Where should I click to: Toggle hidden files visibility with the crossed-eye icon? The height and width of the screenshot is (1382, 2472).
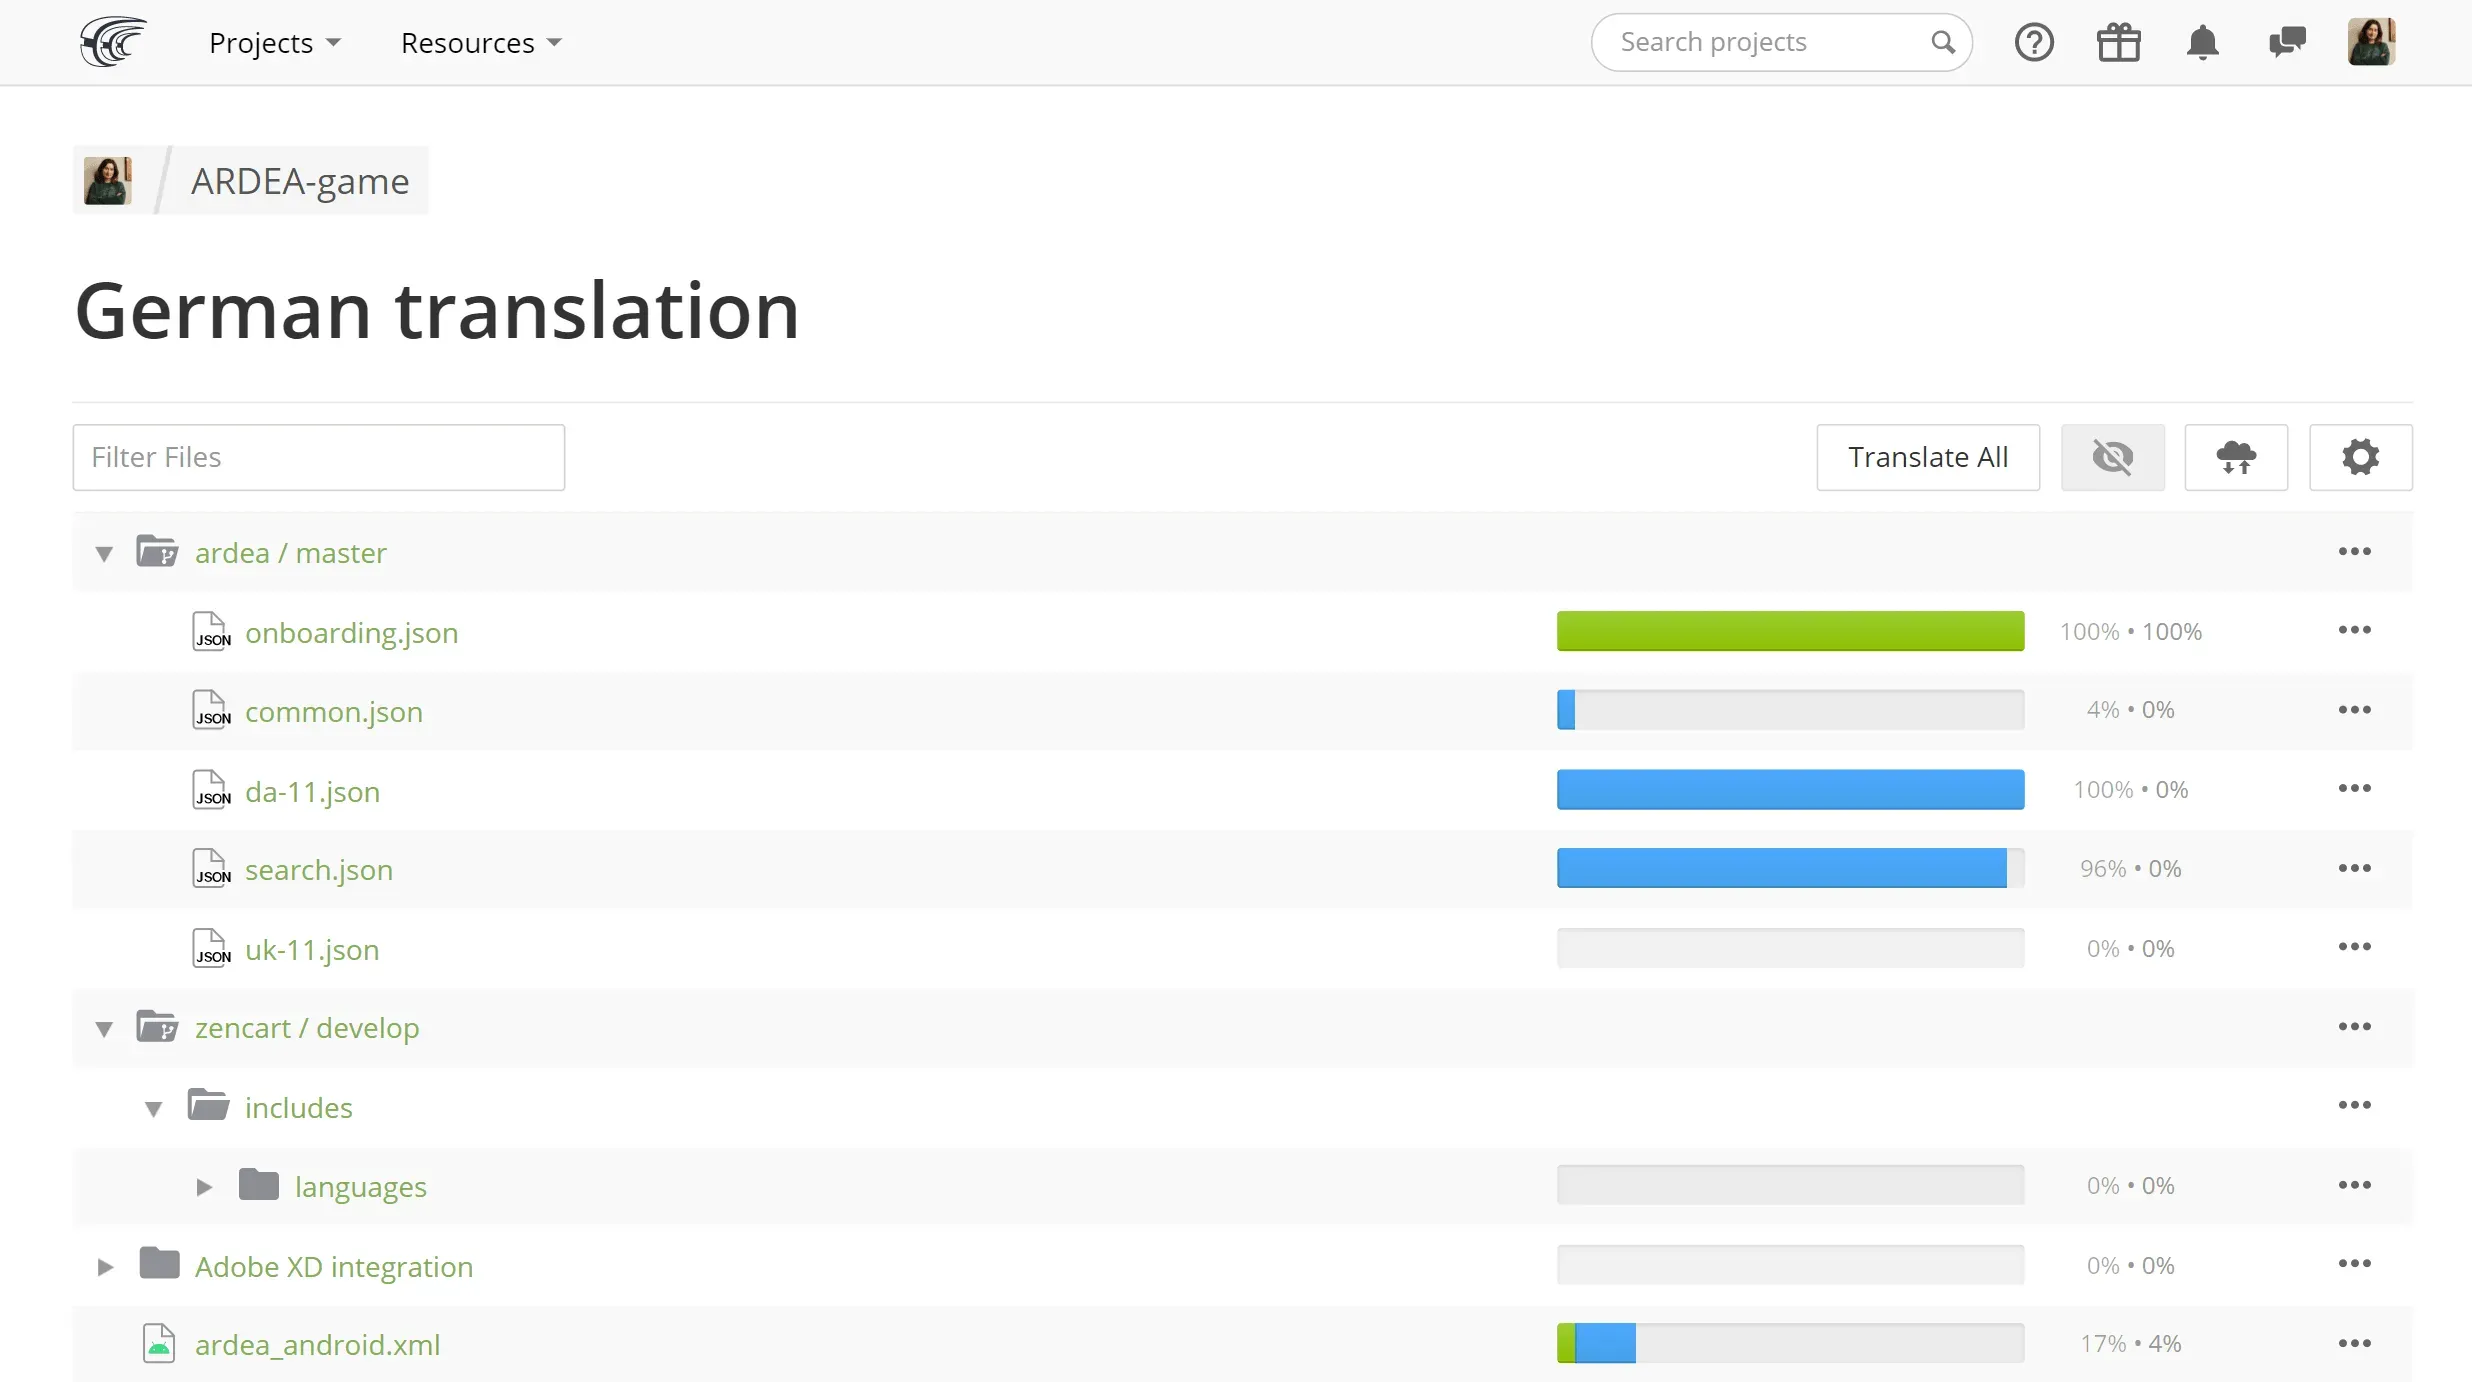pos(2113,457)
